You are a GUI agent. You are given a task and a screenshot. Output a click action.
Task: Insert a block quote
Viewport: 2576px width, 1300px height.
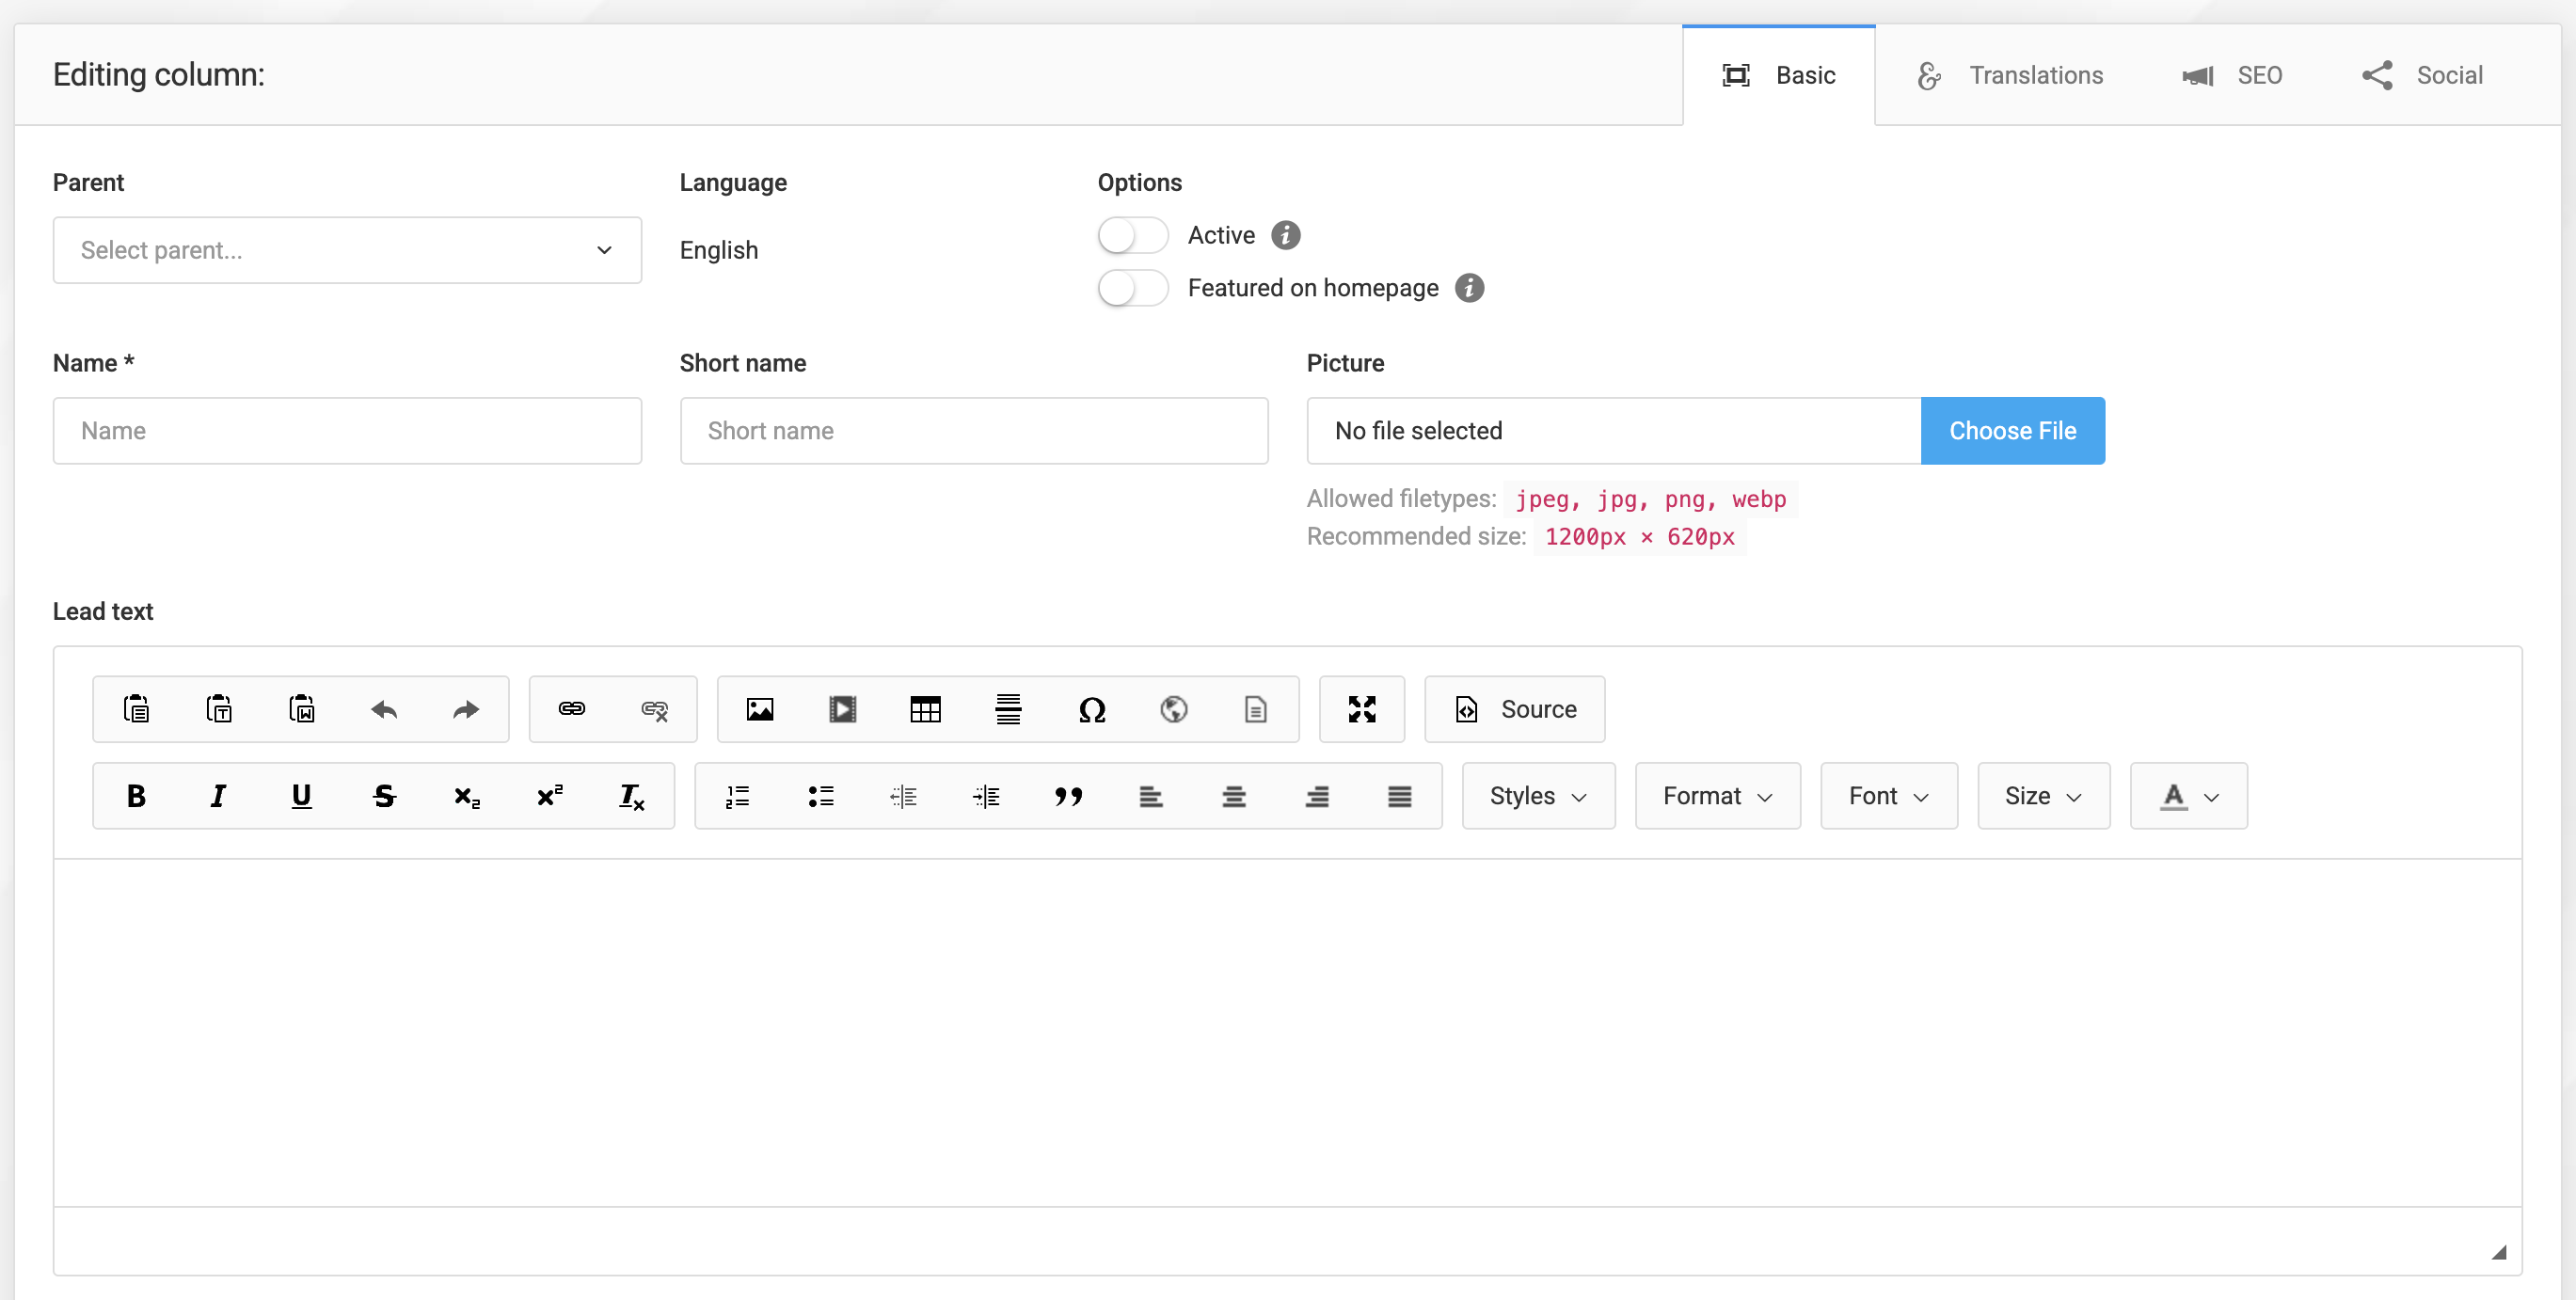(1068, 796)
